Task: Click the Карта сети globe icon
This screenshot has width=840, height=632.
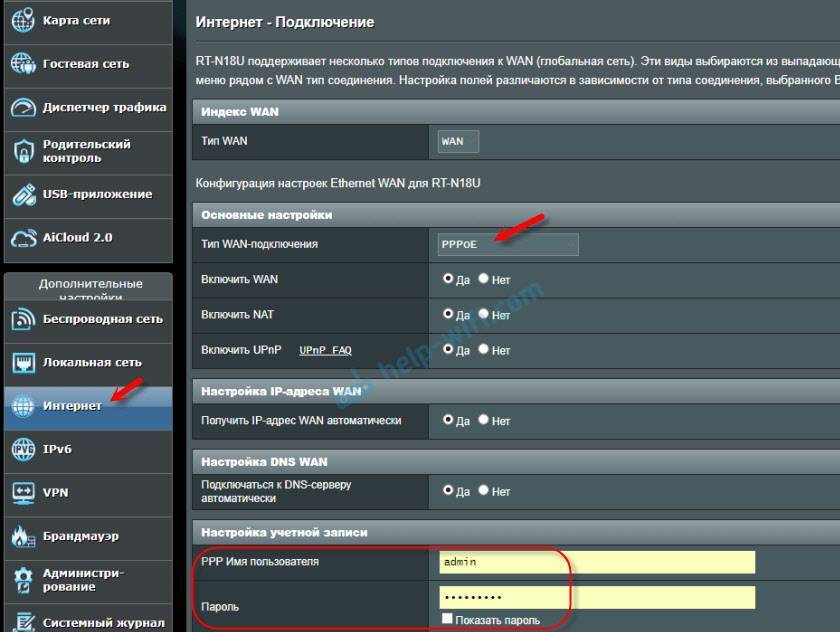Action: (23, 21)
